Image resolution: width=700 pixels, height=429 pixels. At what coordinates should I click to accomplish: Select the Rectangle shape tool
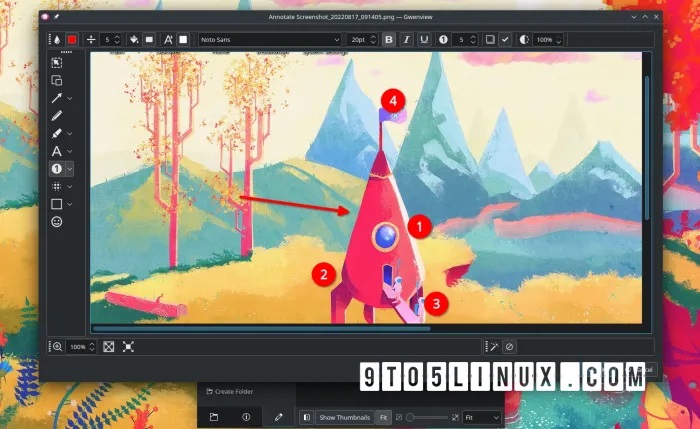(57, 204)
